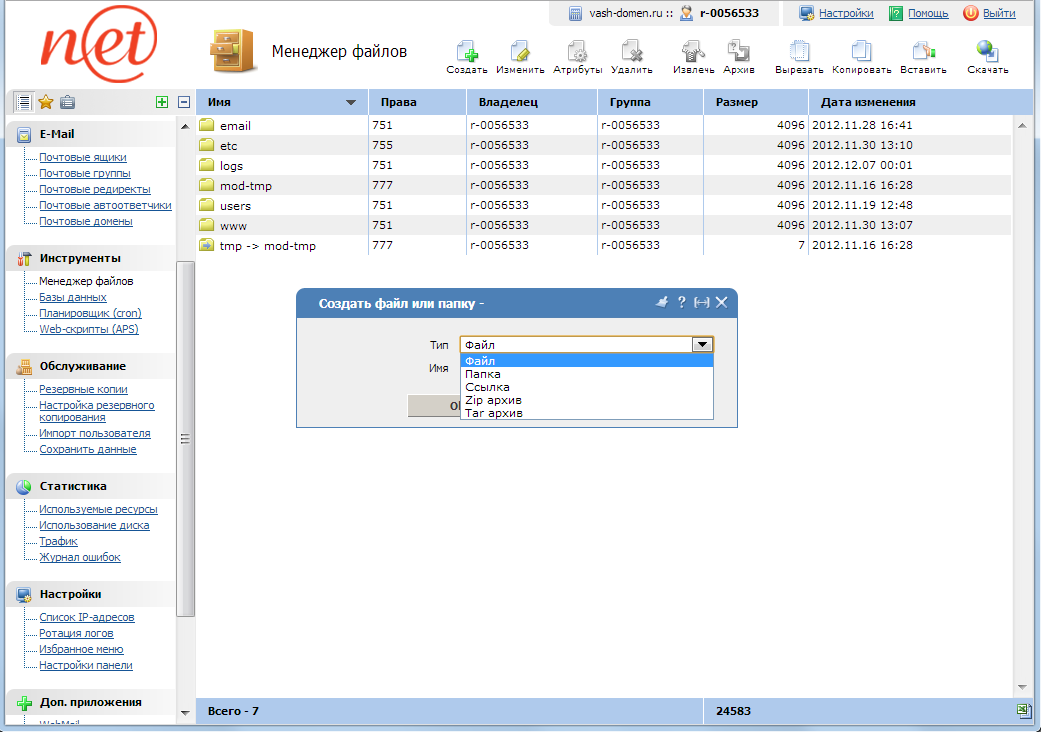Click the Извлечь (Extract) toolbar icon
1041x732 pixels.
pyautogui.click(x=693, y=53)
